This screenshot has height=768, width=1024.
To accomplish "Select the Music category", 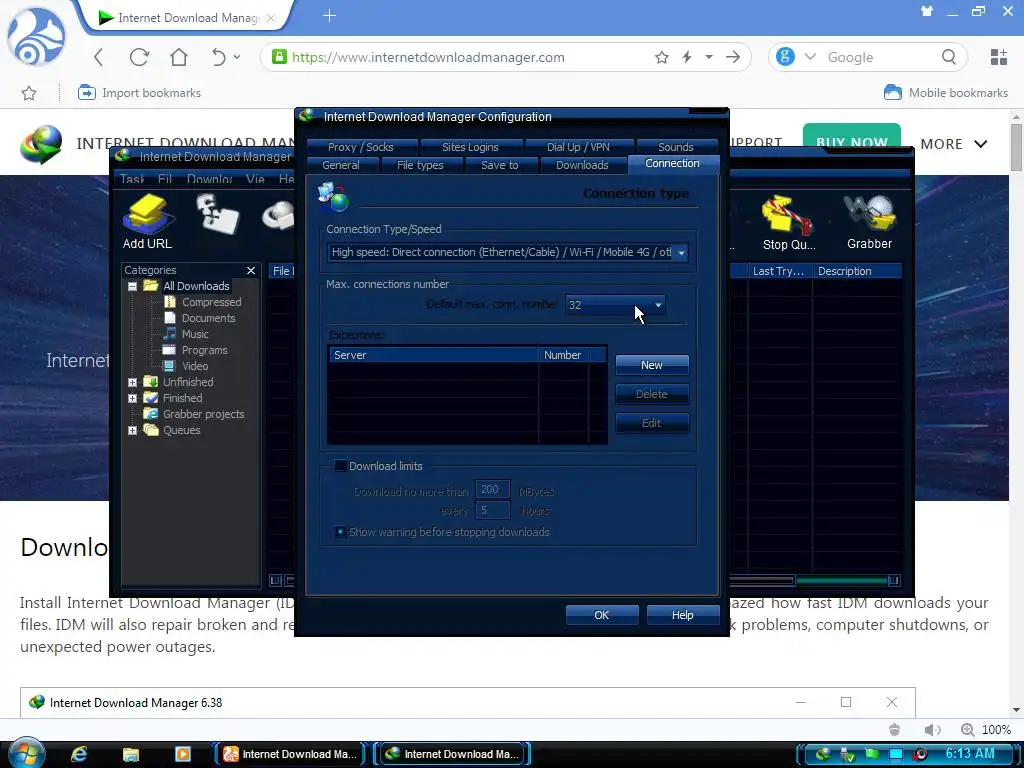I will tap(195, 334).
